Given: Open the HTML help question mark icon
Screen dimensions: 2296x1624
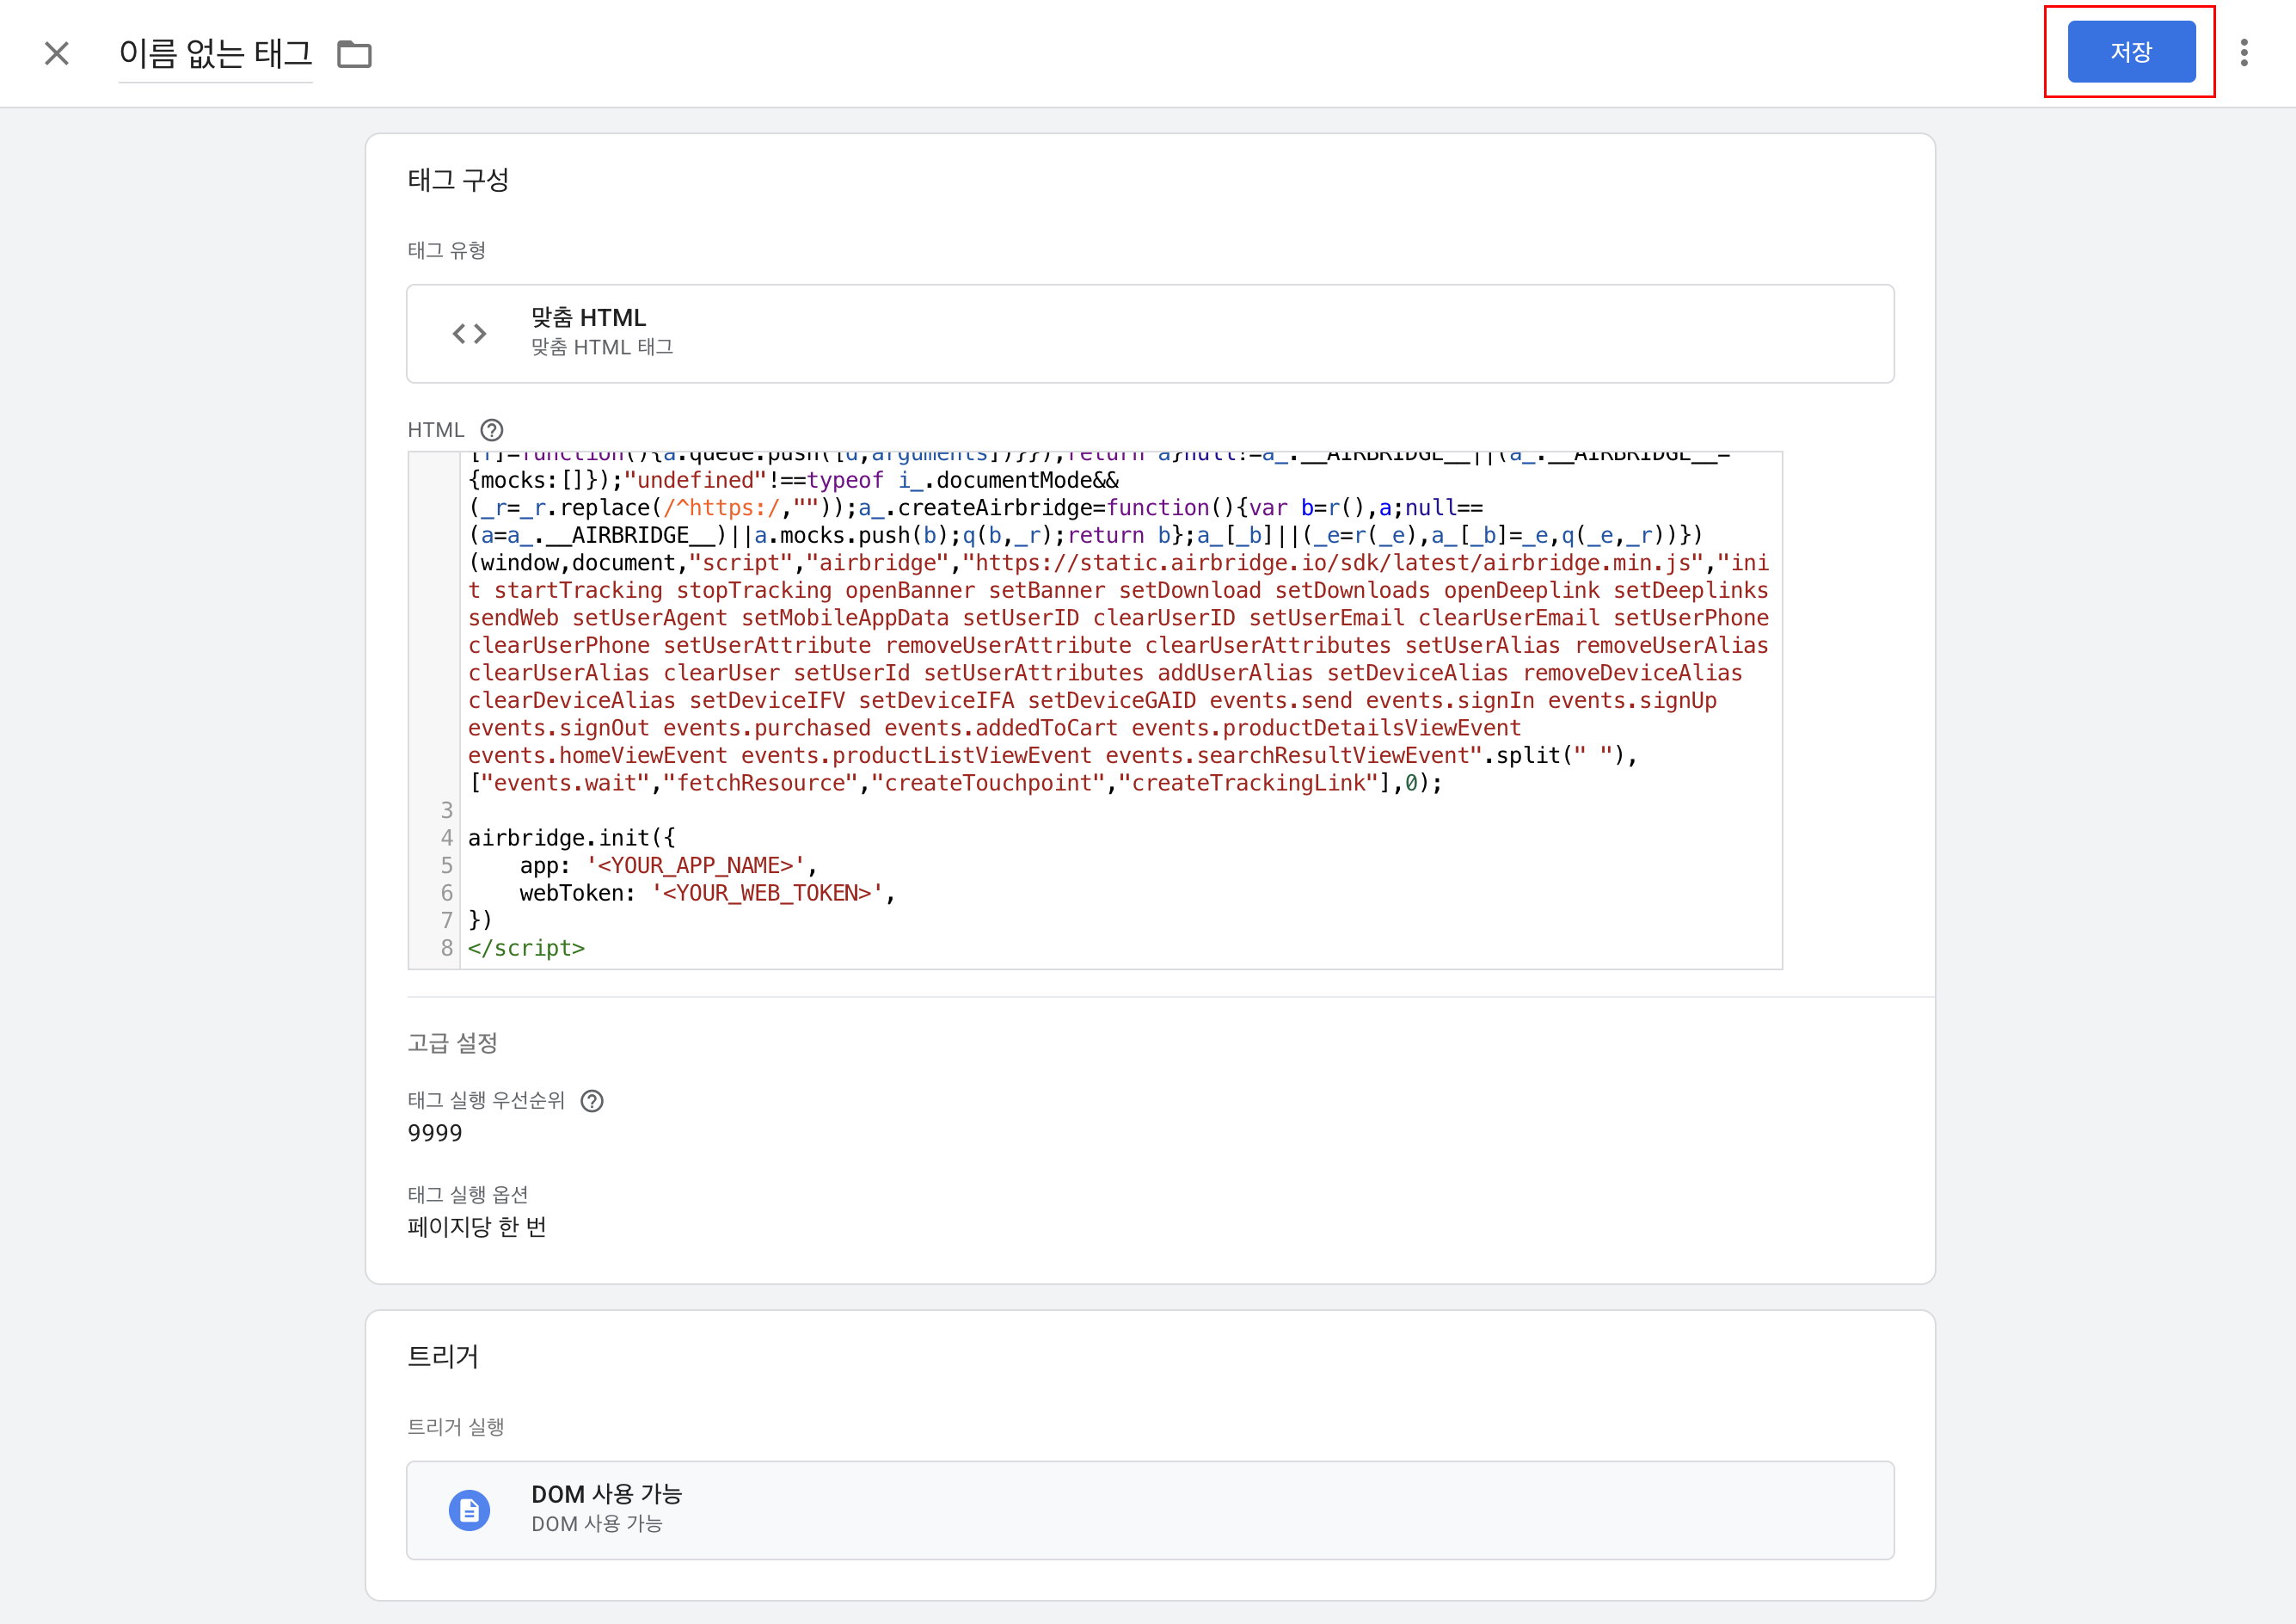Looking at the screenshot, I should point(492,430).
